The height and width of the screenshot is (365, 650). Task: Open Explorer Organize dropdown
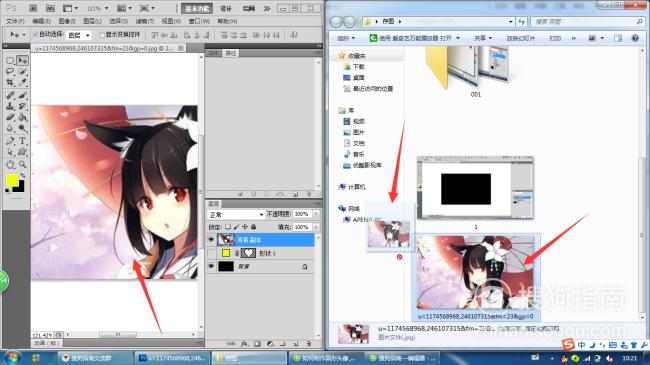[346, 38]
